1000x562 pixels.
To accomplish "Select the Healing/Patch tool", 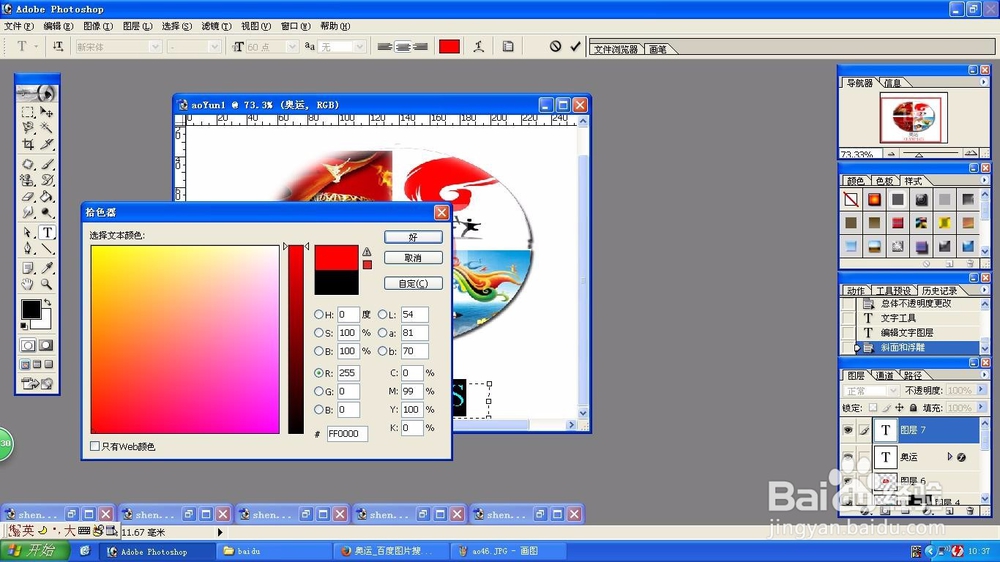I will [27, 164].
